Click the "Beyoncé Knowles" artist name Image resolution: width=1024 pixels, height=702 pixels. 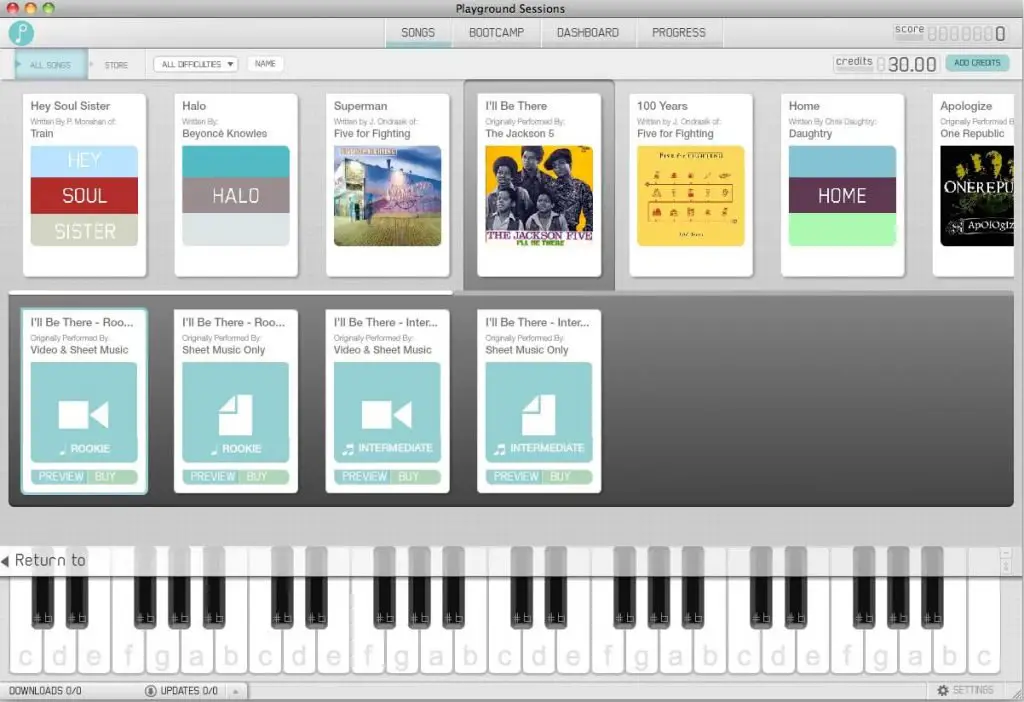[225, 133]
